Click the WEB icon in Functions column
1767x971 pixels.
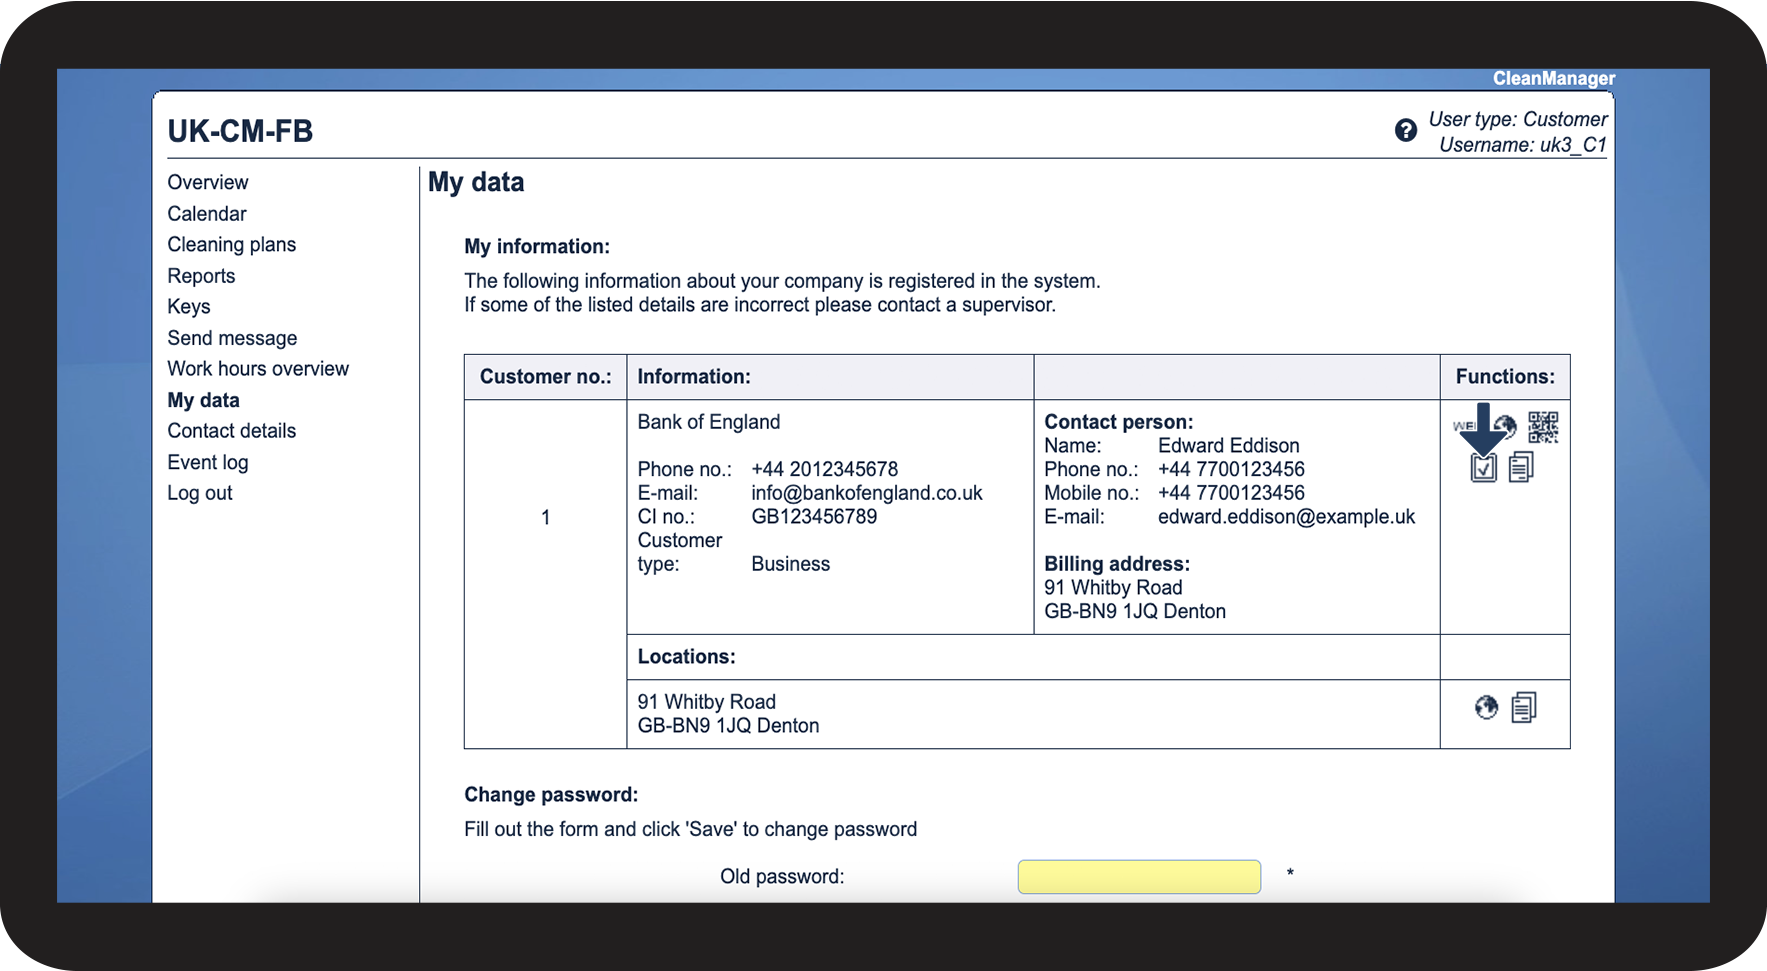pyautogui.click(x=1464, y=426)
